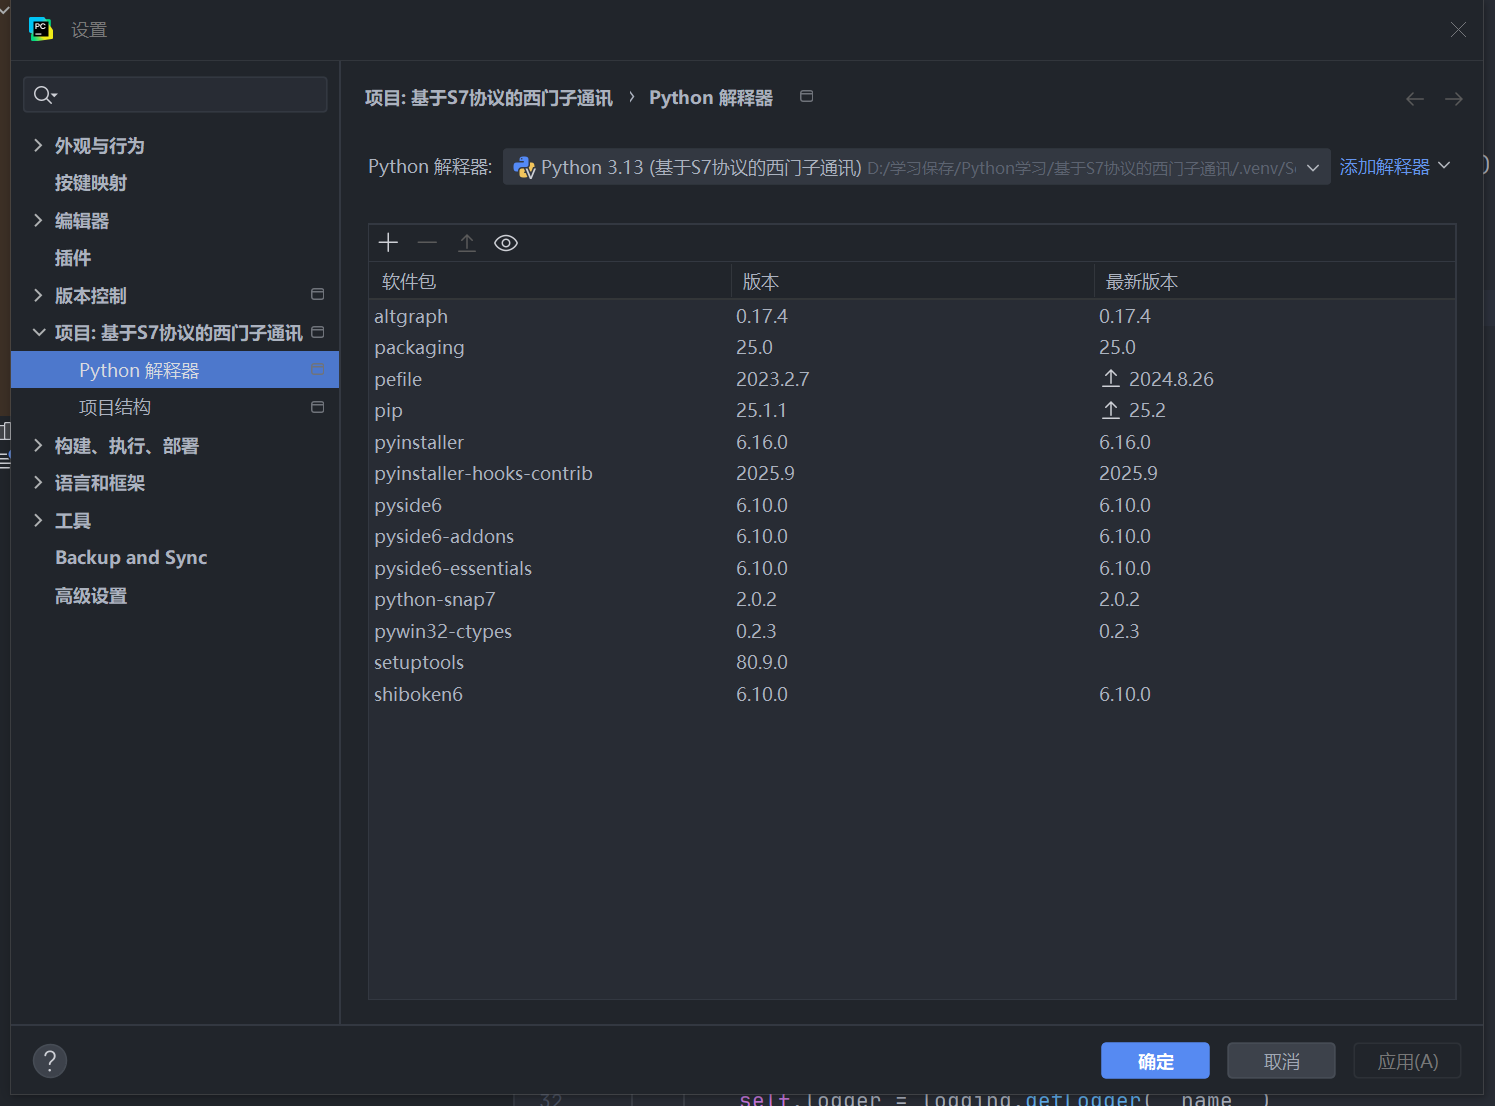The image size is (1495, 1106).
Task: Click the 应用(A) button
Action: (x=1407, y=1061)
